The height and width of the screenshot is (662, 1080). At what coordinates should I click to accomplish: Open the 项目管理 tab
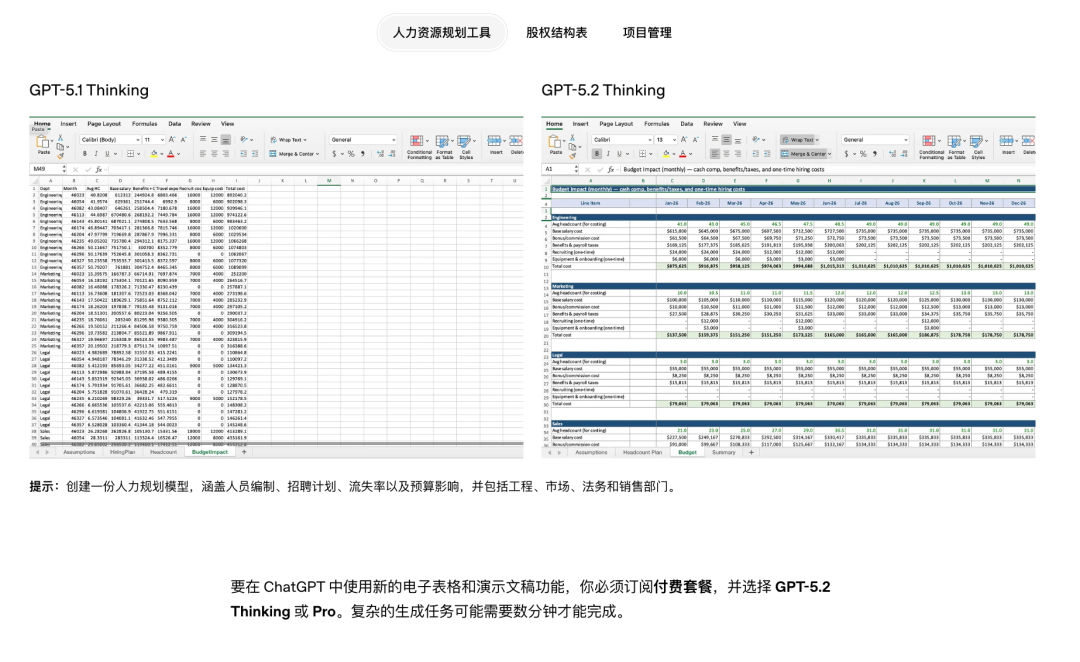pyautogui.click(x=647, y=32)
